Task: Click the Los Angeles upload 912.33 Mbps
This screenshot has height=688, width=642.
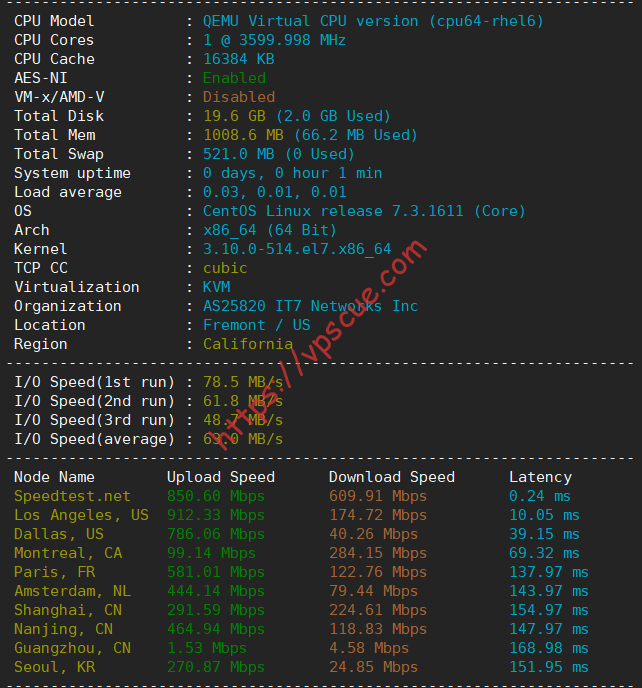Action: (216, 515)
